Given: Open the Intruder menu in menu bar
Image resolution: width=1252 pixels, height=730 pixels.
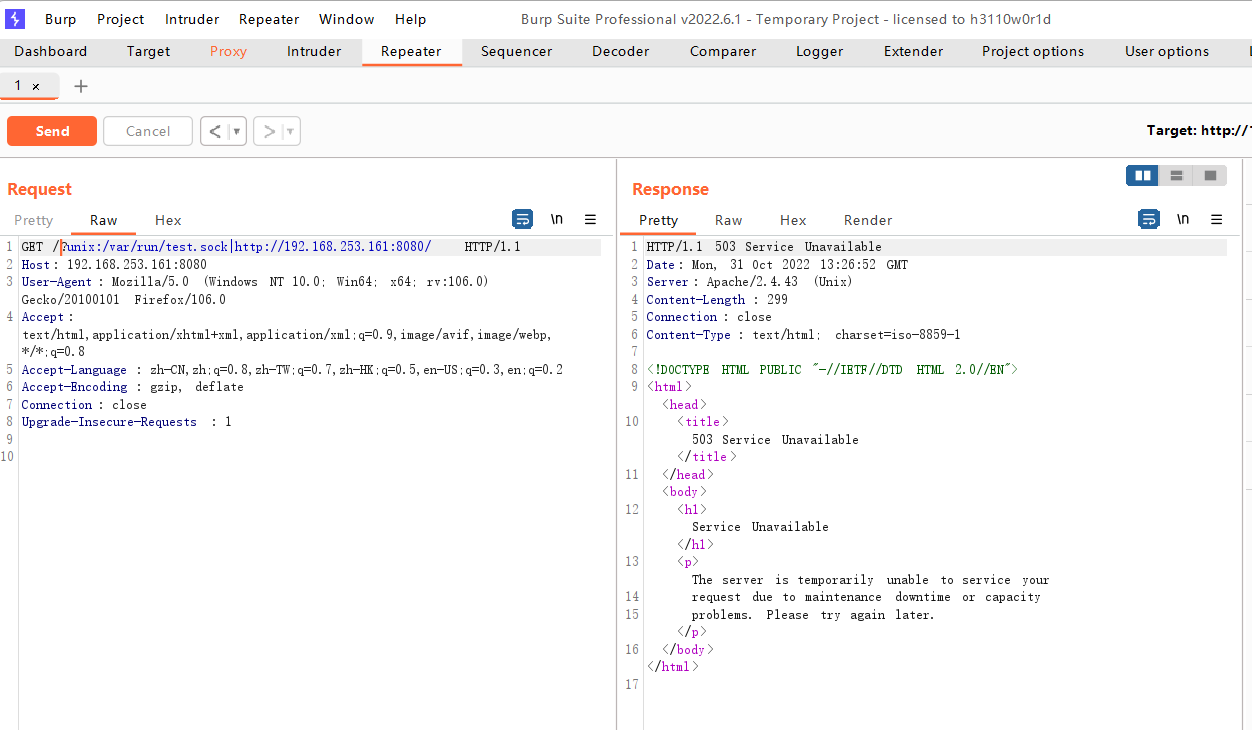Looking at the screenshot, I should [x=191, y=19].
